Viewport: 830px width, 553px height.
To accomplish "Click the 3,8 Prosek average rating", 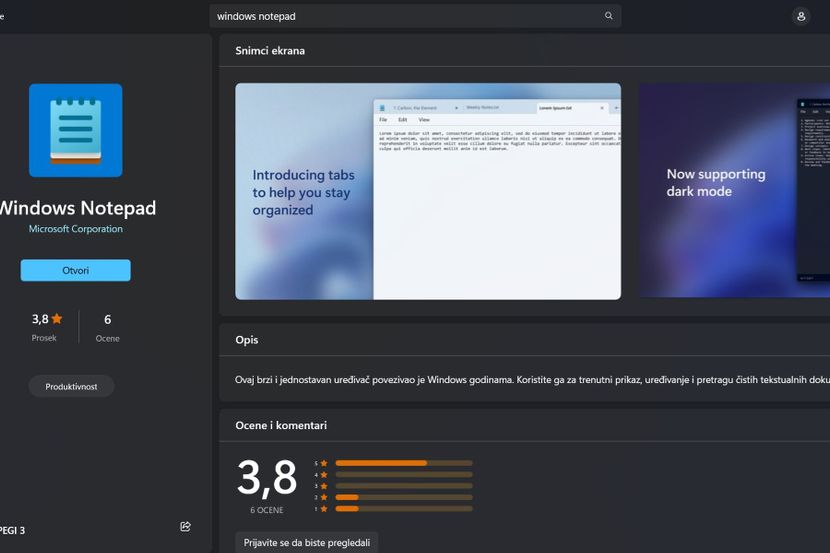I will point(47,327).
